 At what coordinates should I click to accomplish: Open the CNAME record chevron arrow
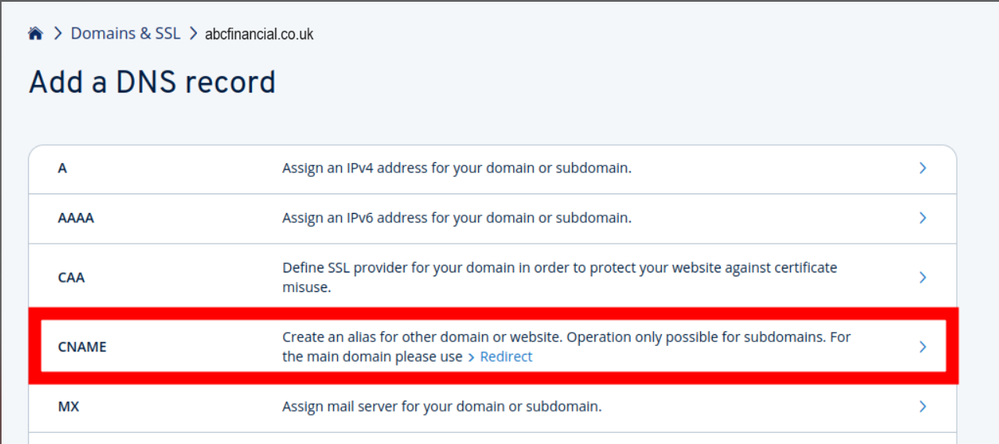coord(923,347)
